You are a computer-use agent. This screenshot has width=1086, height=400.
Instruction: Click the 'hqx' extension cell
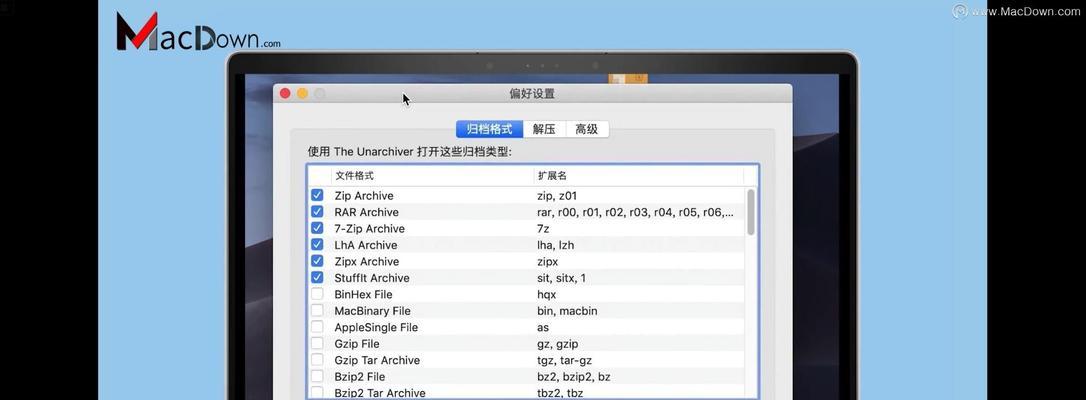(546, 295)
